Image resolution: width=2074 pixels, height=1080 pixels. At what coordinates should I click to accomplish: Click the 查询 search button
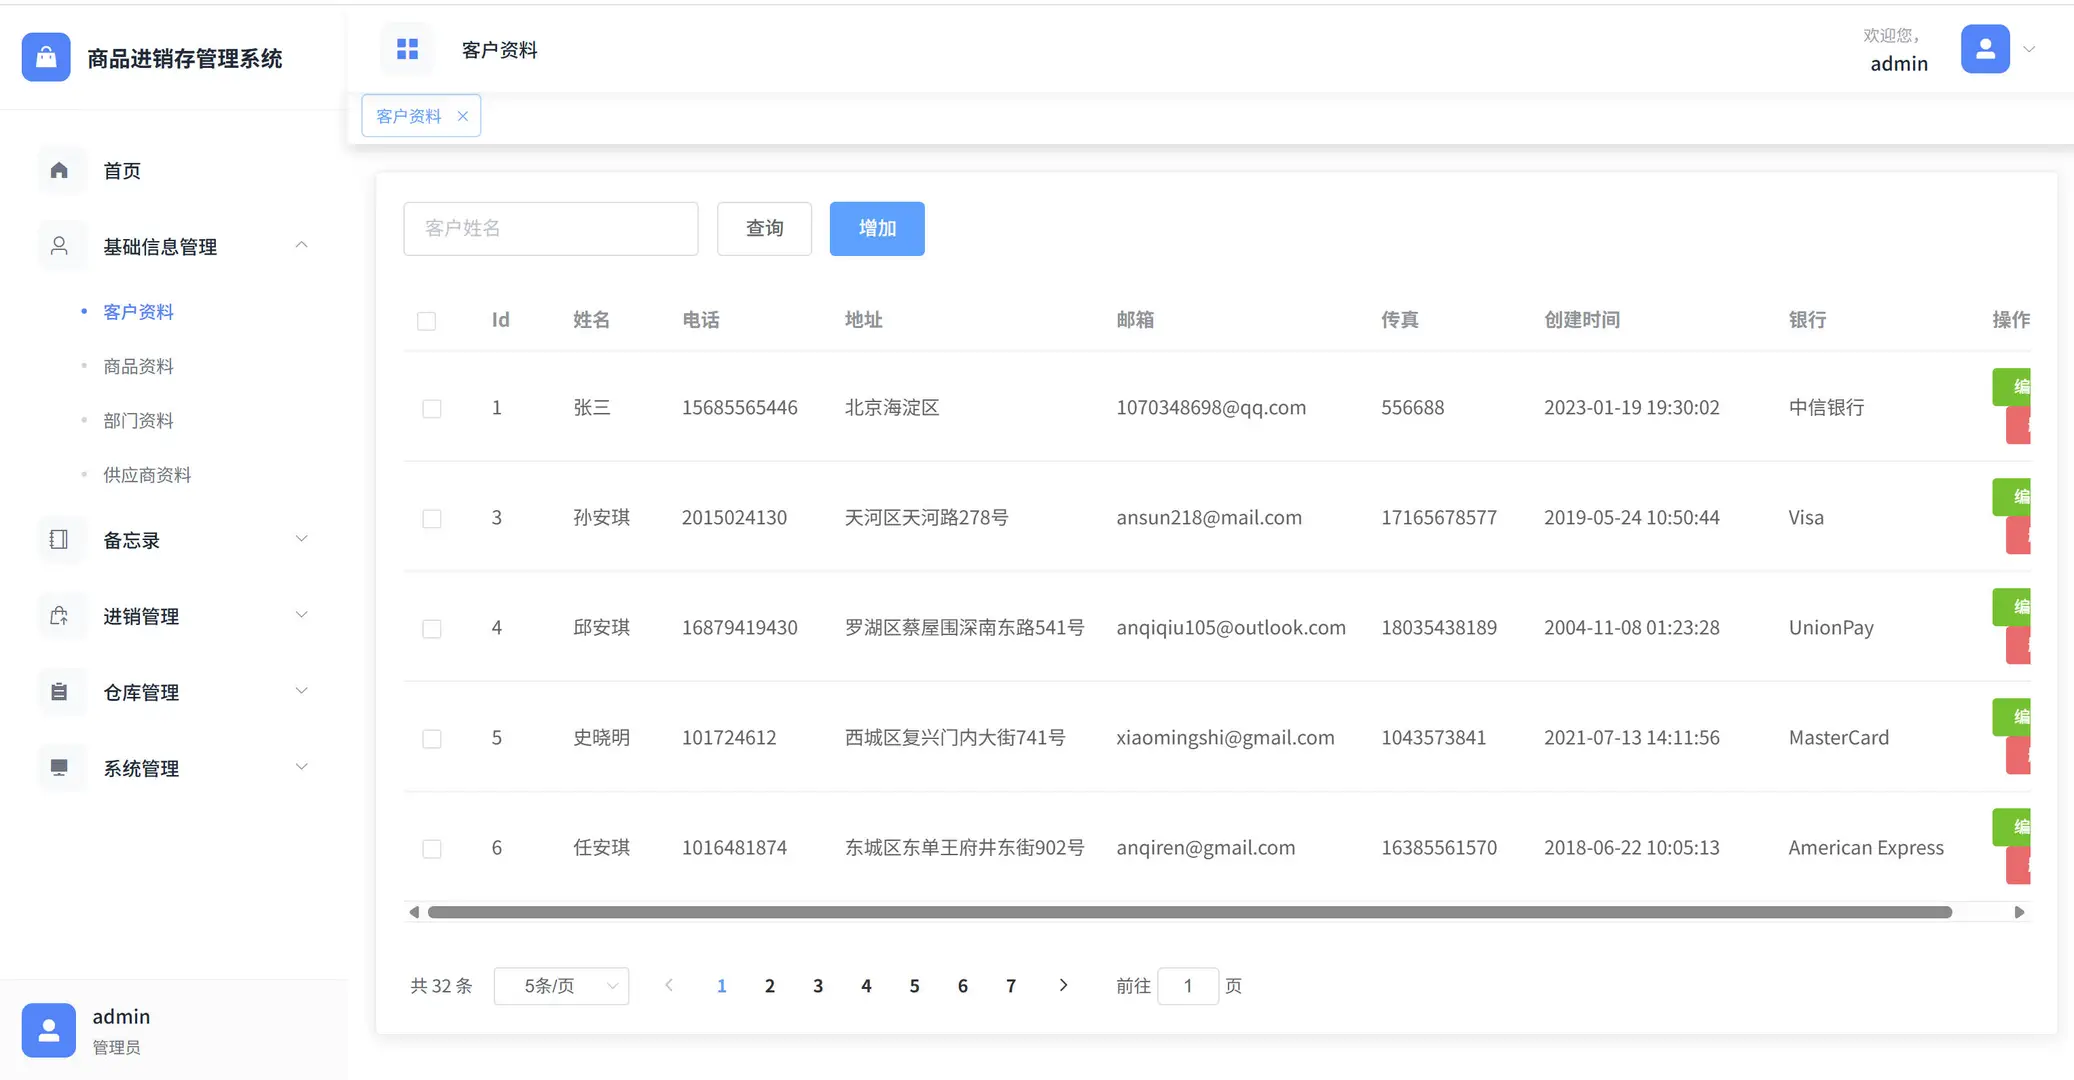tap(763, 228)
